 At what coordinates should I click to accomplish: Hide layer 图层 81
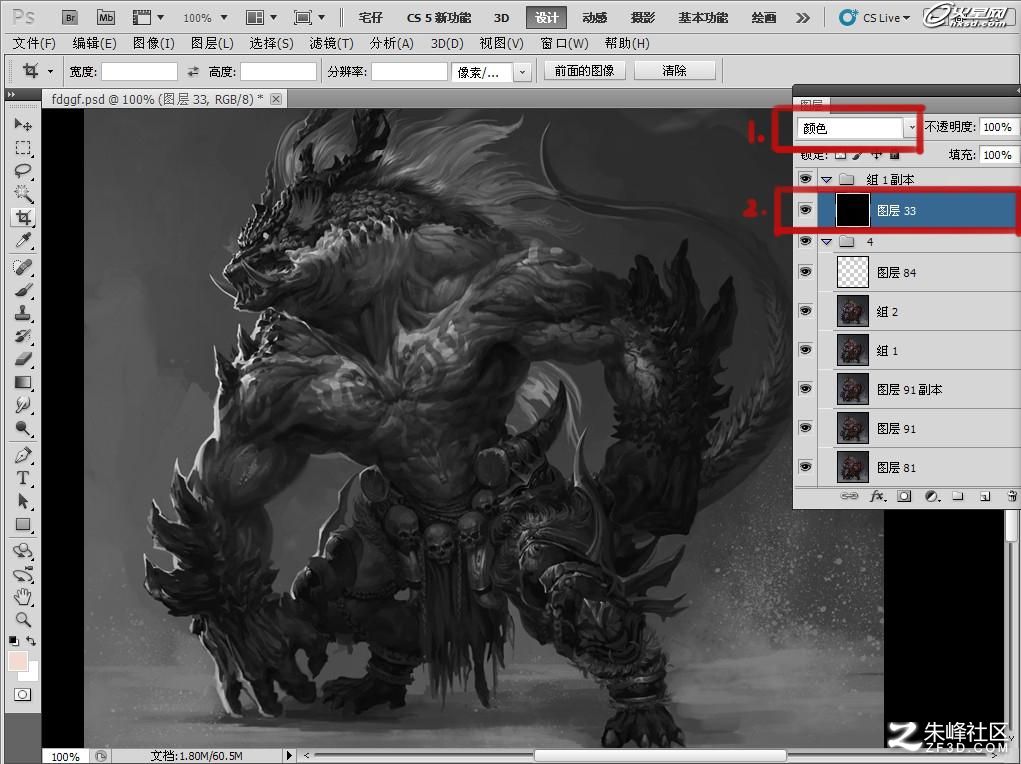(x=805, y=467)
